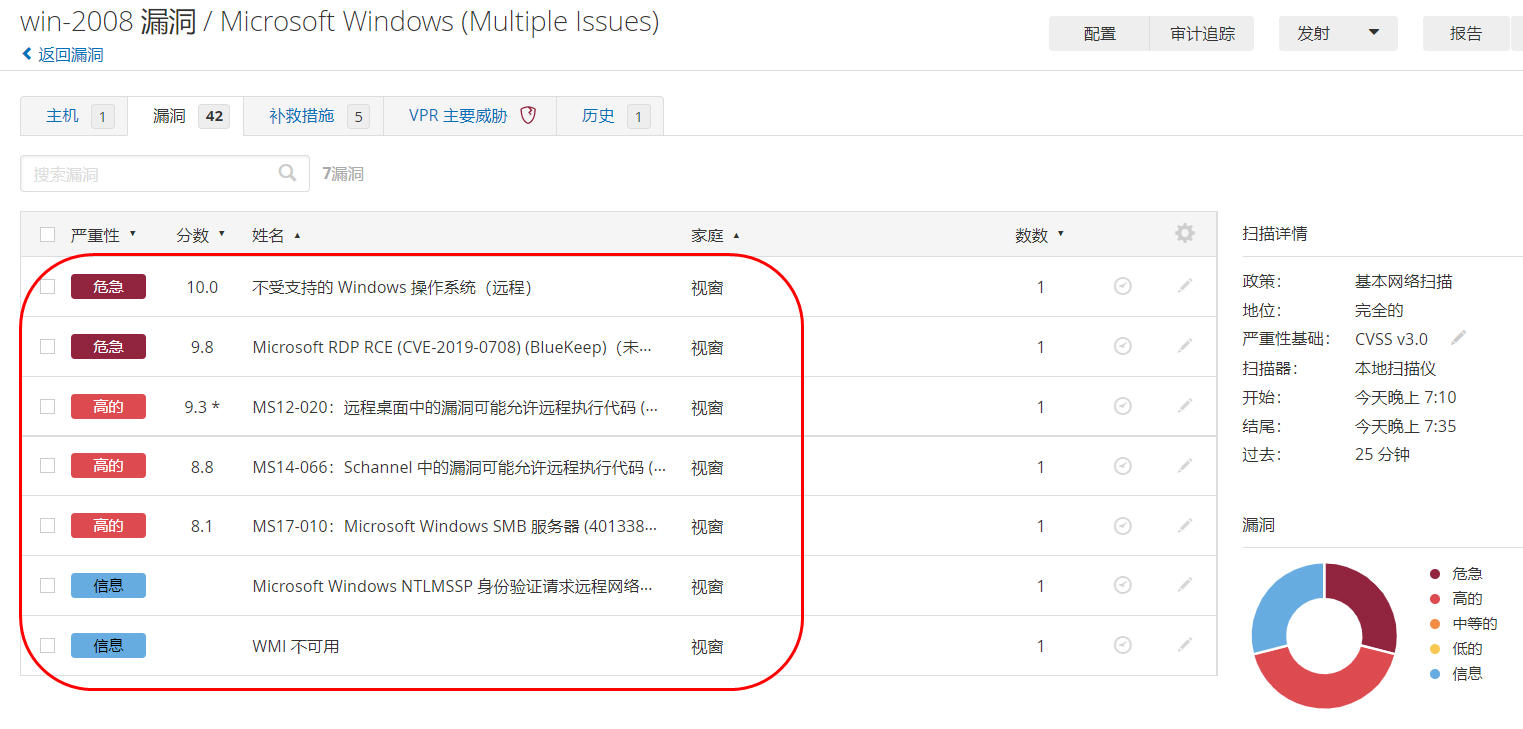Image resolution: width=1523 pixels, height=729 pixels.
Task: Open the MS17-010 SMB 服务器 entry
Action: (x=456, y=526)
